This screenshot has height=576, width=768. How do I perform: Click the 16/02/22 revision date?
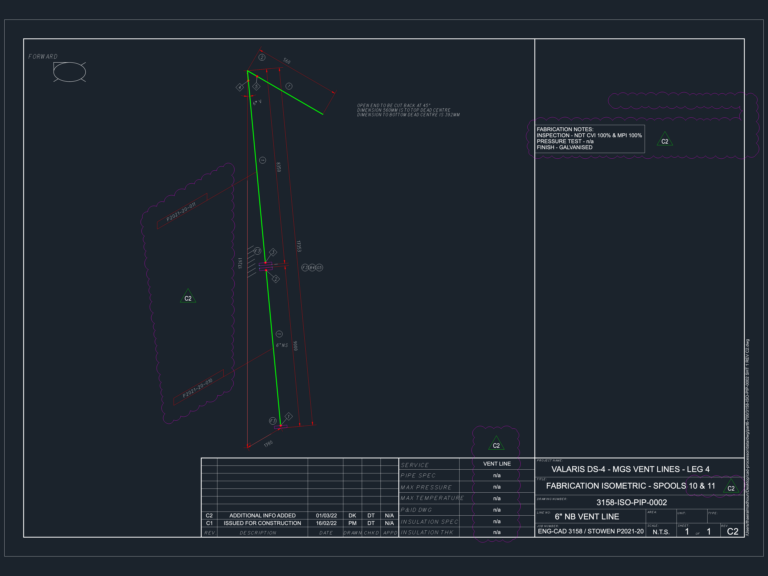(x=326, y=523)
